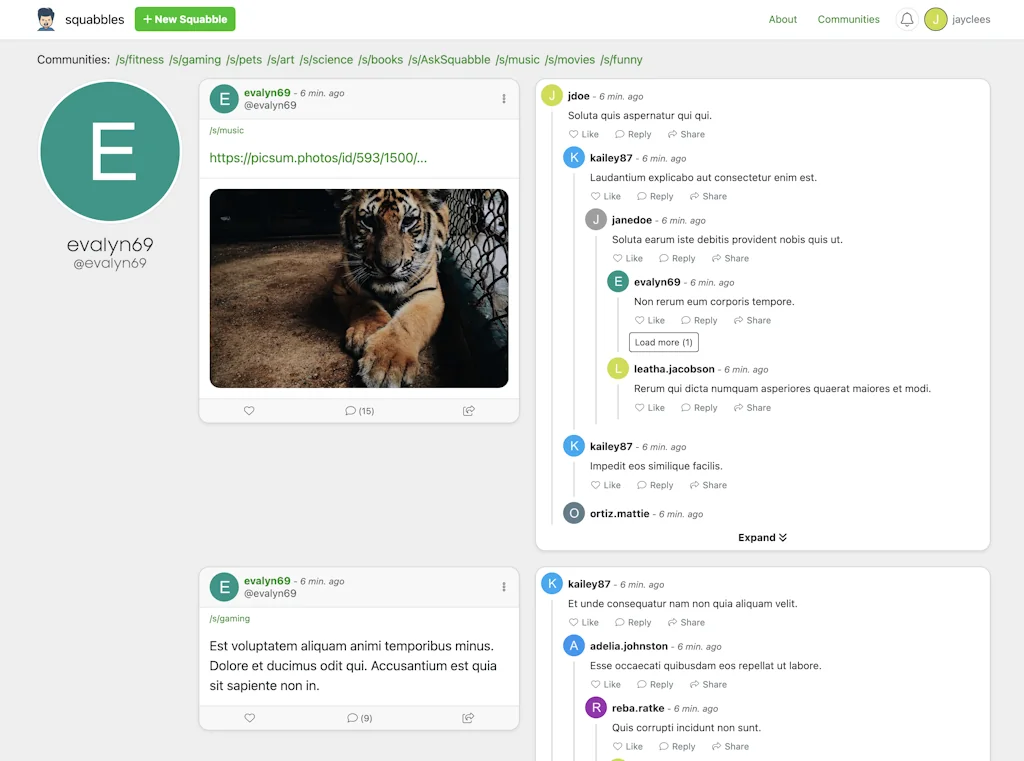Screen dimensions: 1024x761
Task: Like jdoe's comment
Action: point(584,134)
